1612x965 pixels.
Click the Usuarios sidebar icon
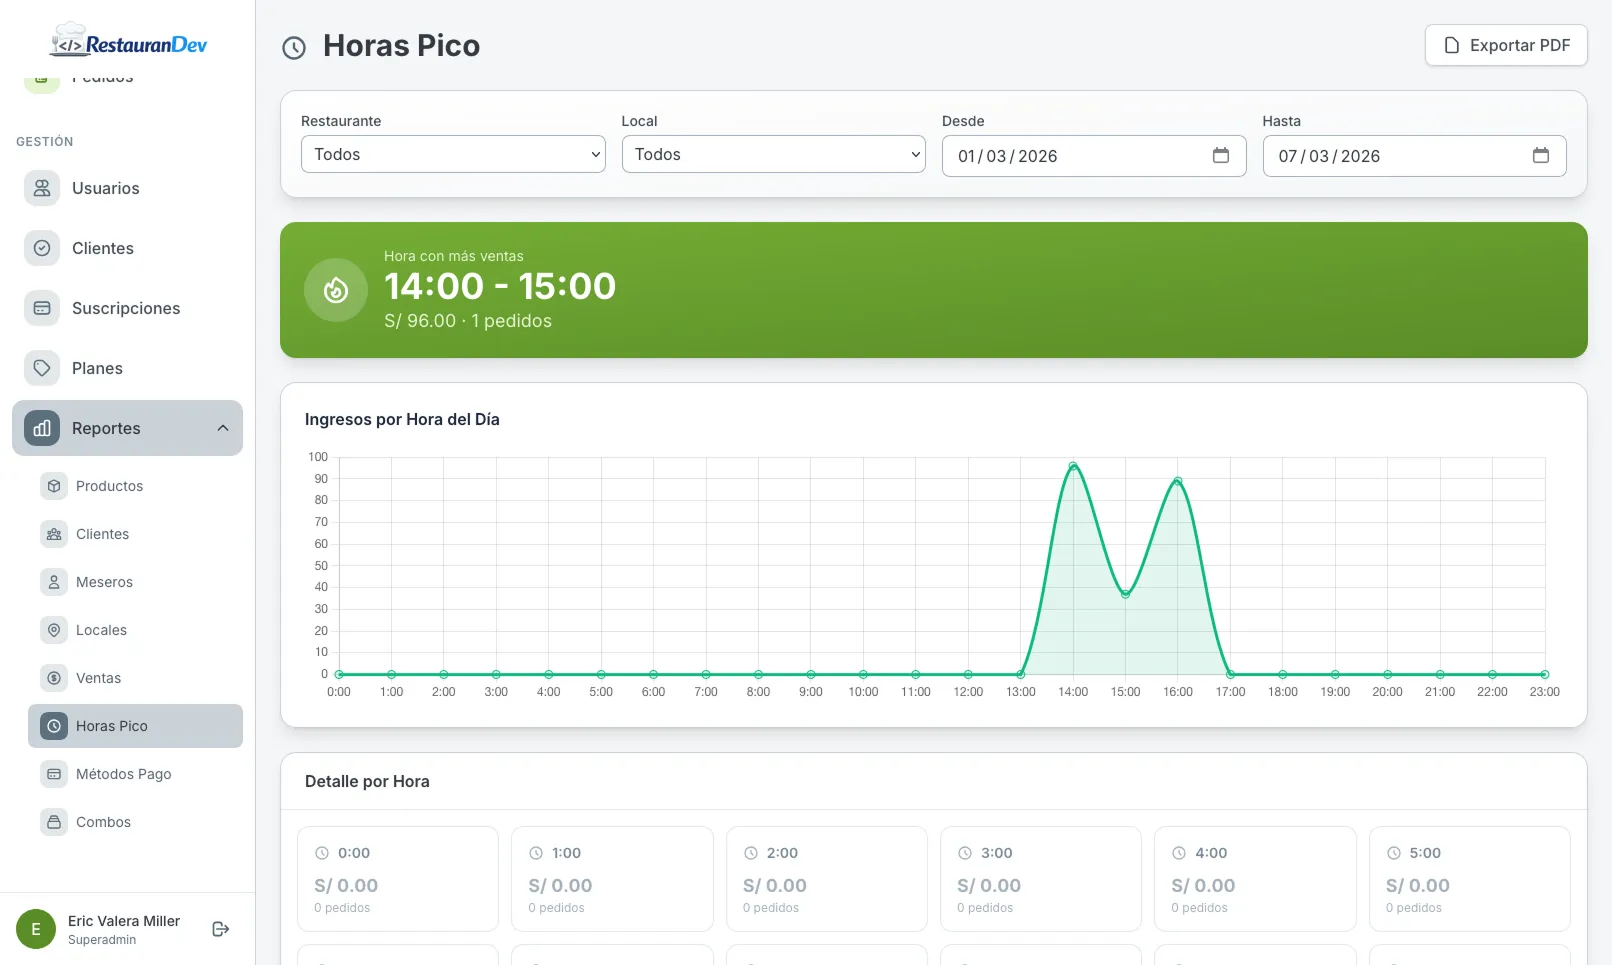tap(42, 188)
